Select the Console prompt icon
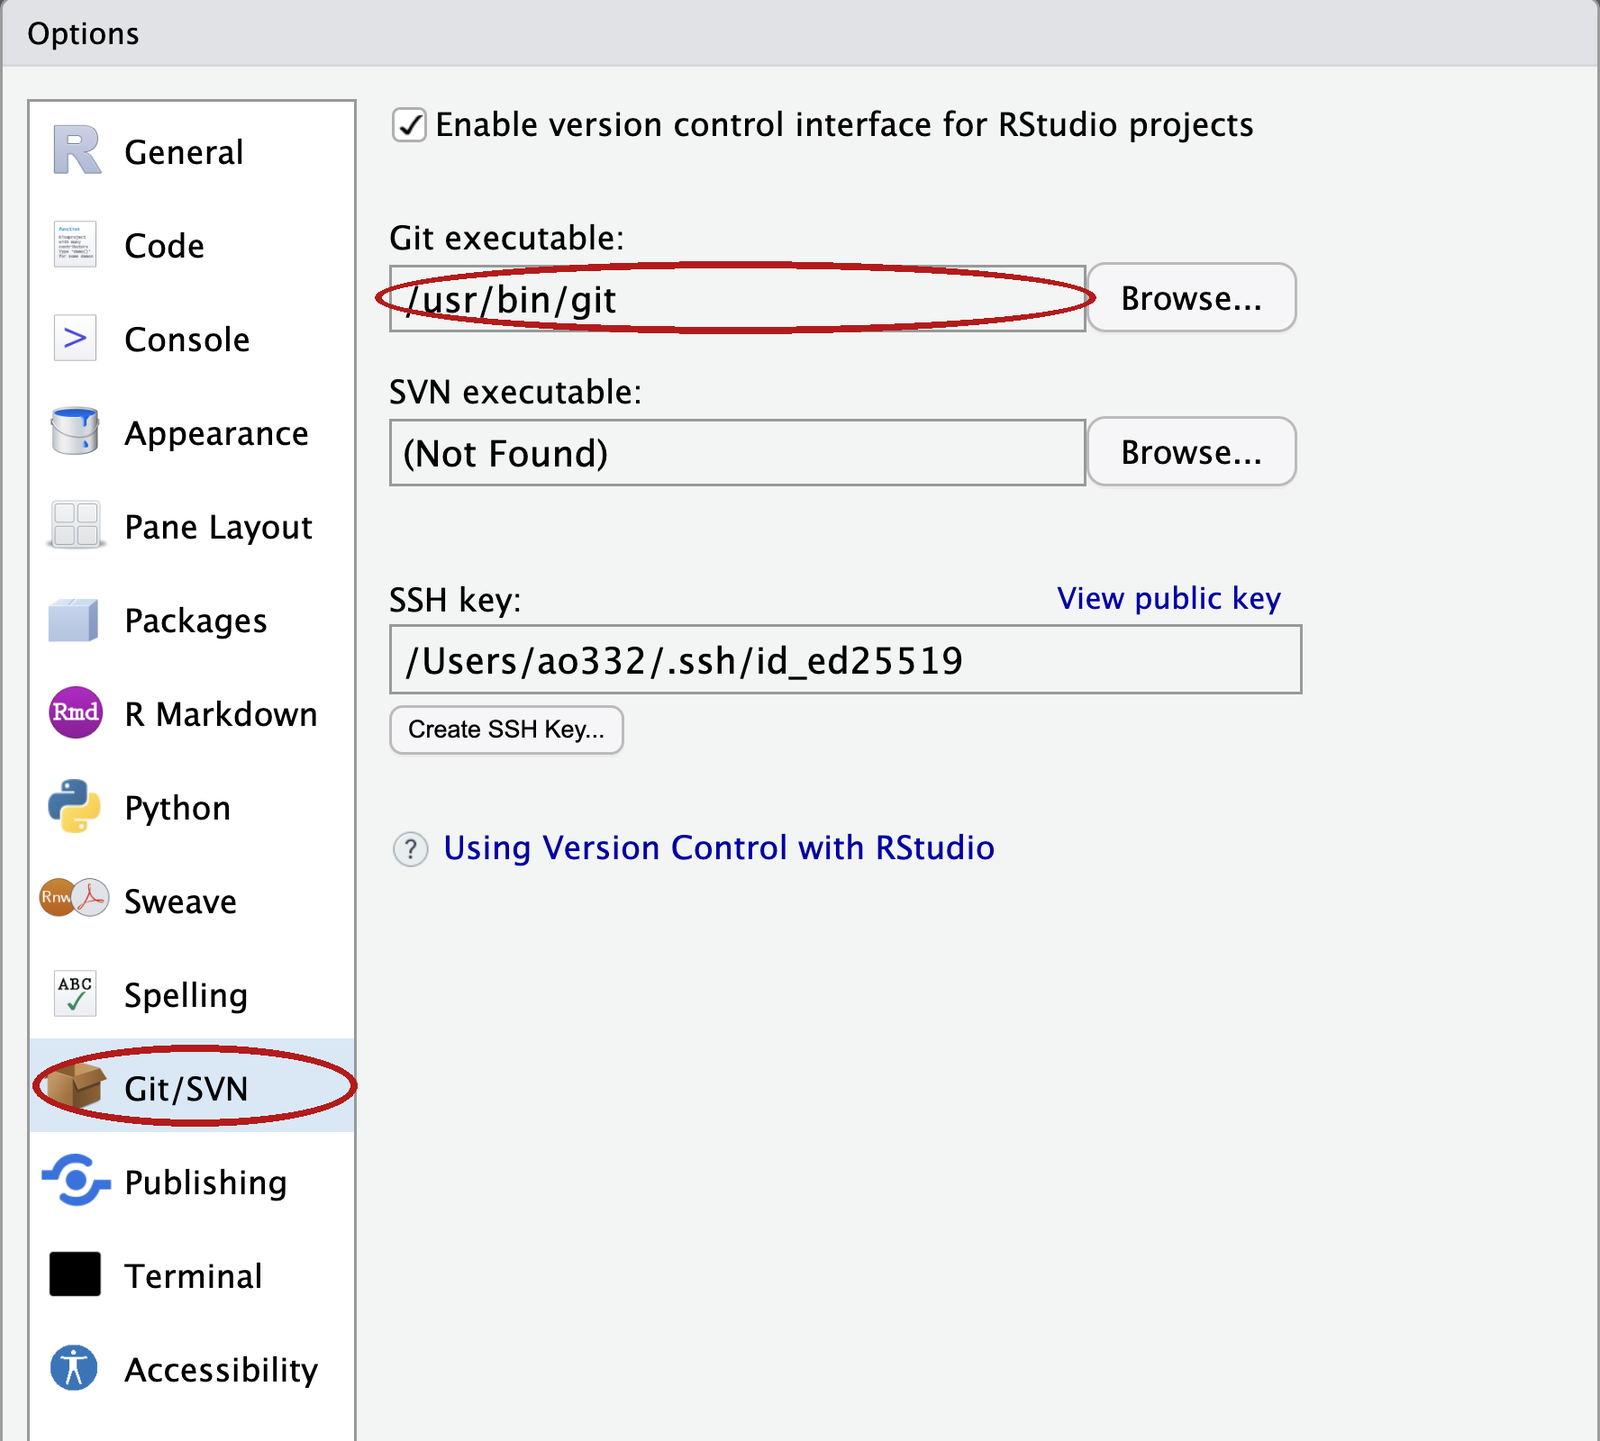This screenshot has width=1600, height=1441. [75, 339]
